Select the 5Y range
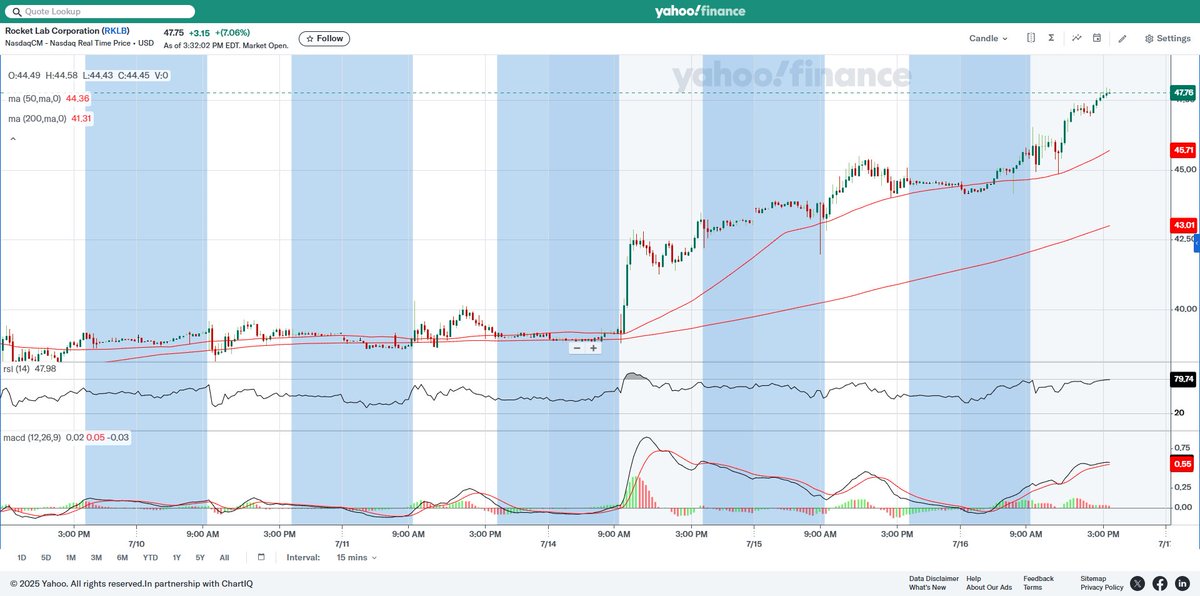 coord(200,557)
